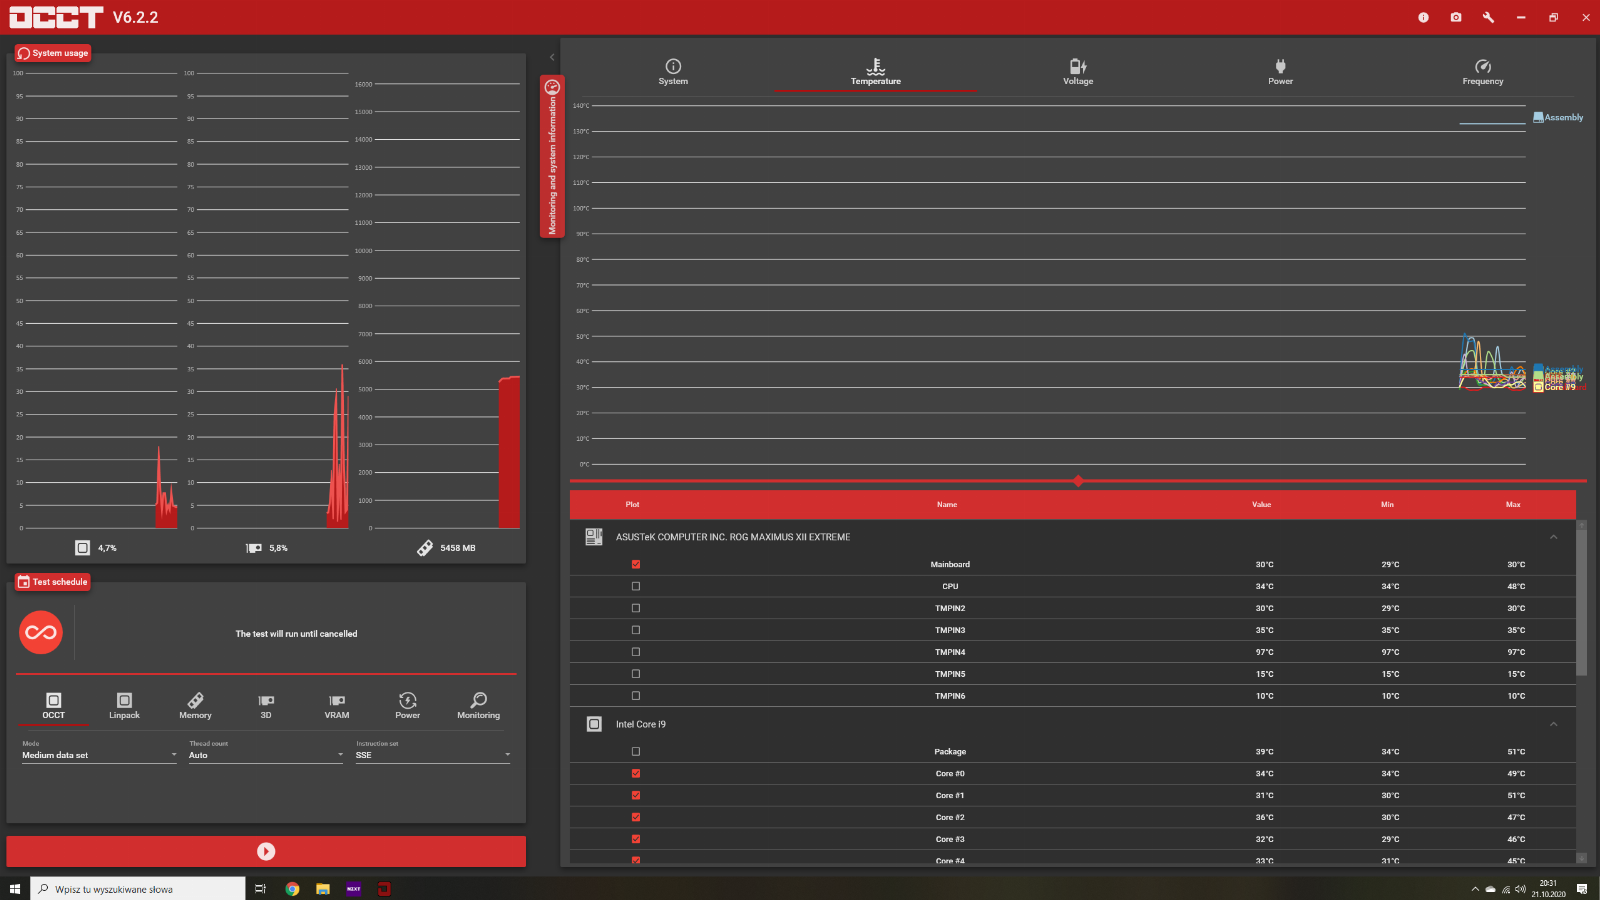The height and width of the screenshot is (900, 1600).
Task: Click the System usage panel label
Action: coord(53,53)
